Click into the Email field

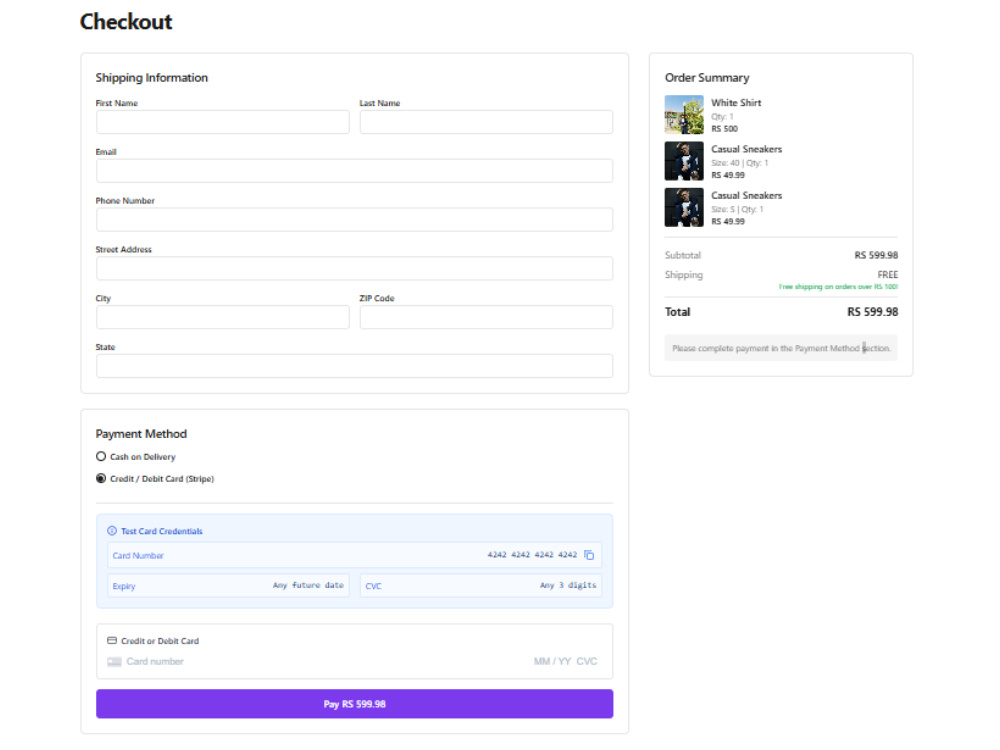[355, 171]
